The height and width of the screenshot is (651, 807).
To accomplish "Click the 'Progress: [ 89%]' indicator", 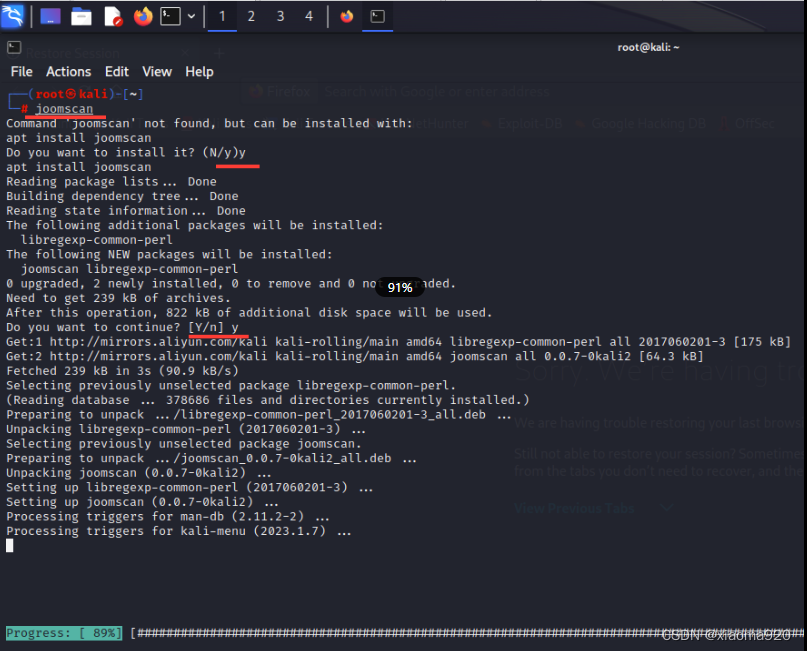I will (x=64, y=633).
